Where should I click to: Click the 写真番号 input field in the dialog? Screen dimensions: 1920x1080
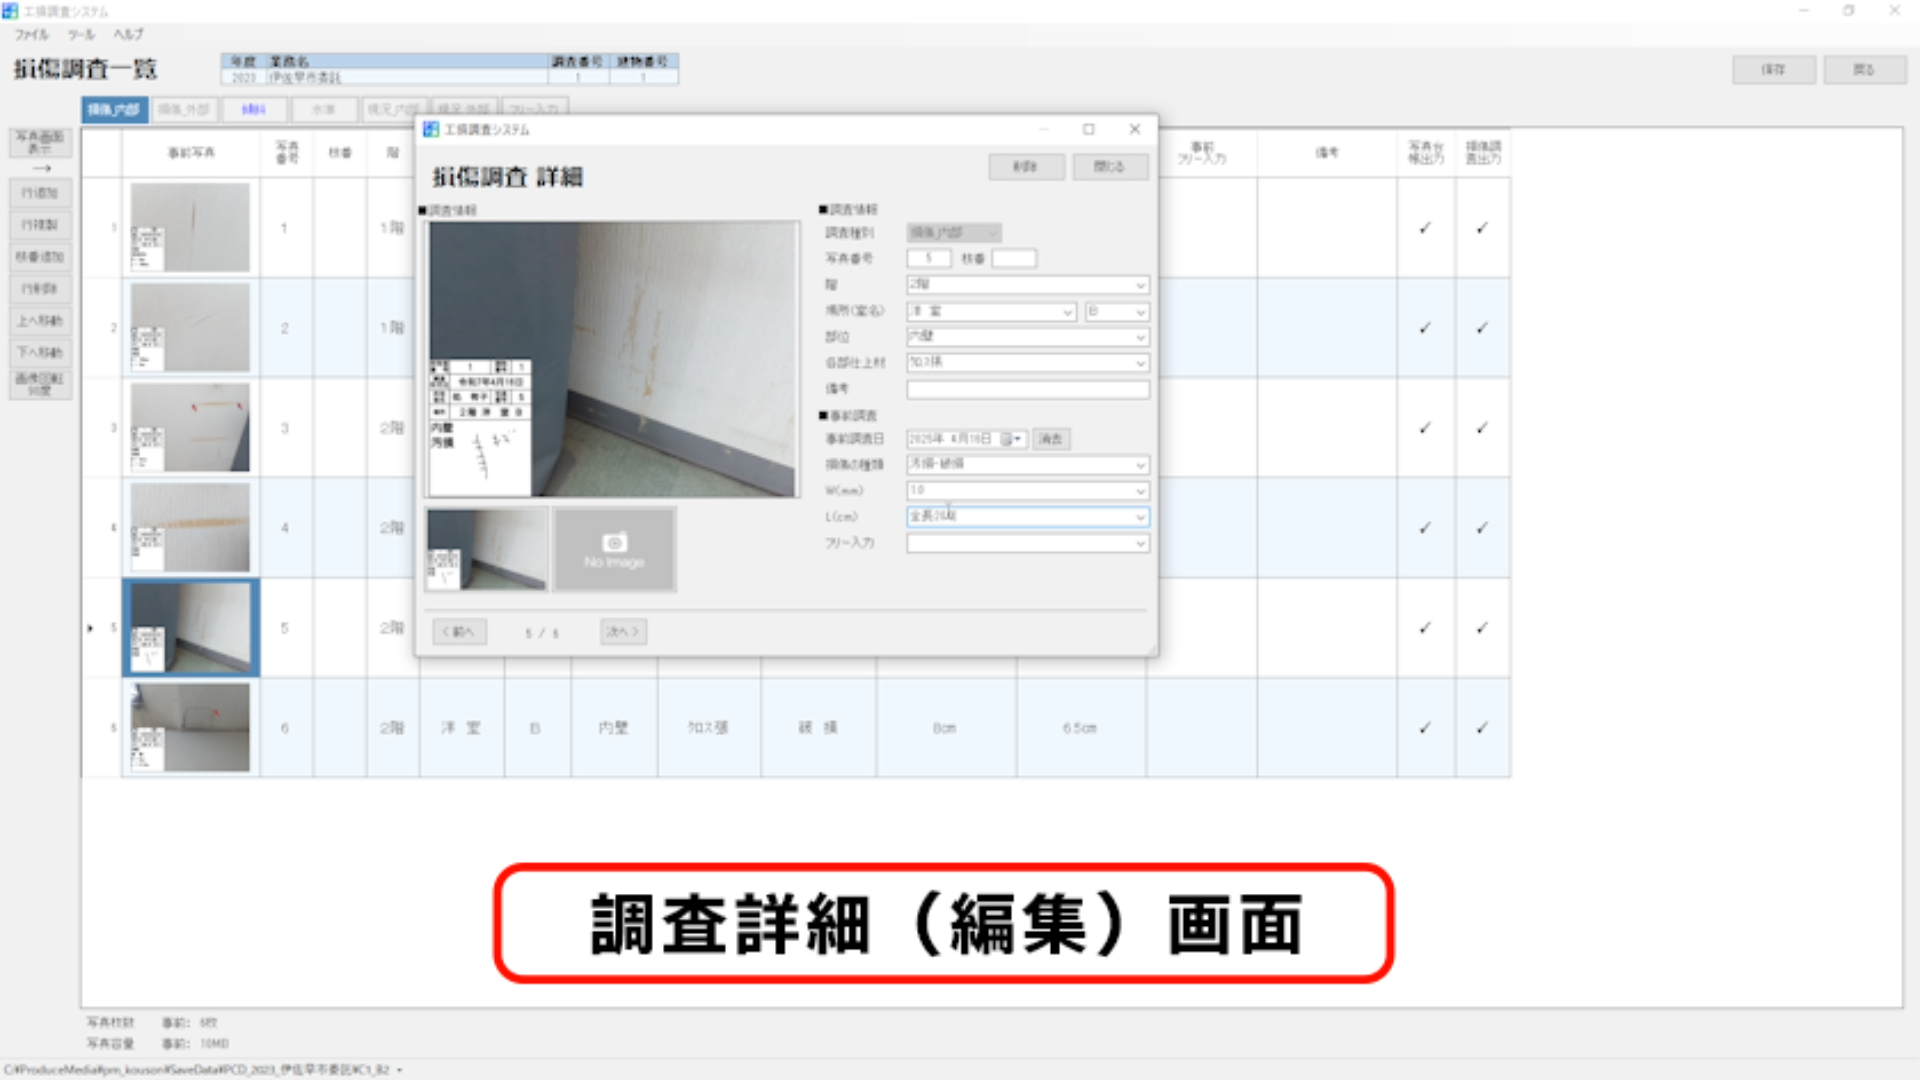coord(929,259)
